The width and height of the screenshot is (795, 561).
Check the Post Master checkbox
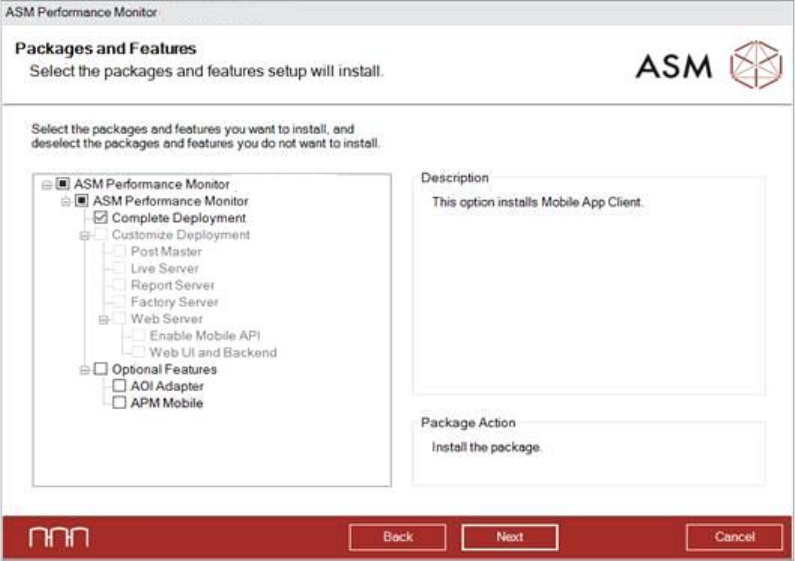tap(119, 251)
